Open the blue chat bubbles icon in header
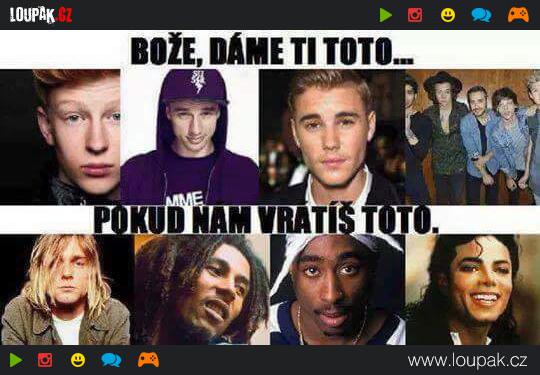Image resolution: width=540 pixels, height=375 pixels. click(x=481, y=15)
